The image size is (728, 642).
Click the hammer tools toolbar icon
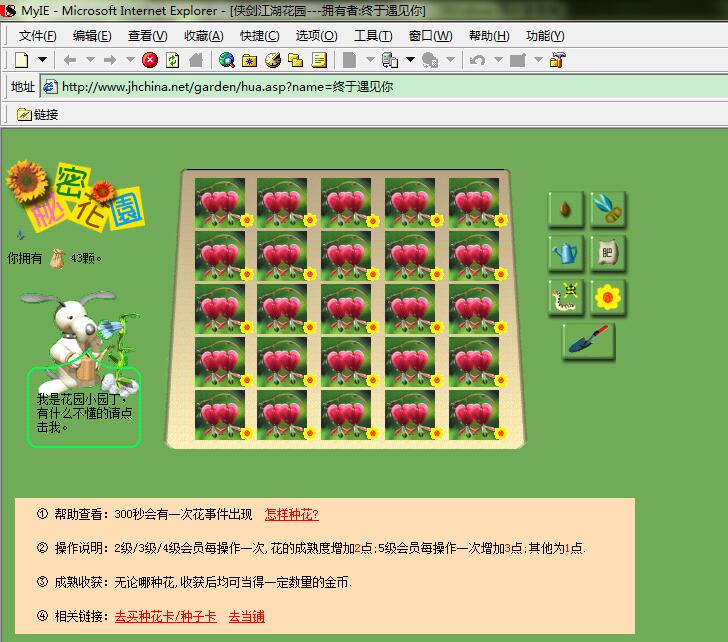558,60
